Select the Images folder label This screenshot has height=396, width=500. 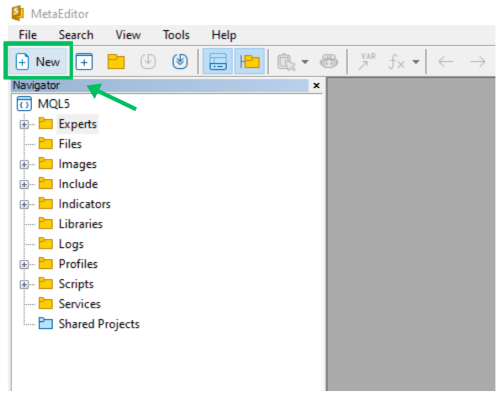[x=78, y=164]
